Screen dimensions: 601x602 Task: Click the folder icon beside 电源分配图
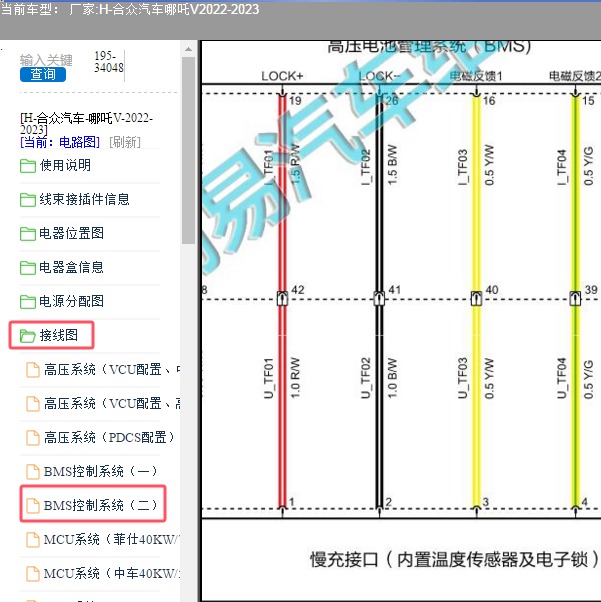(x=28, y=301)
